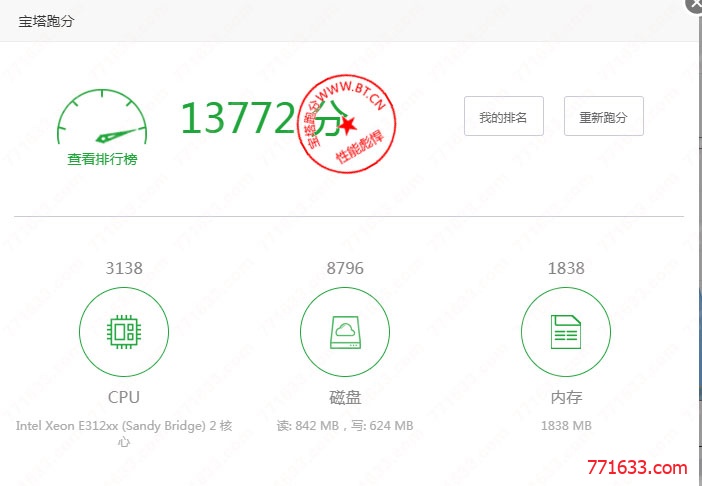Click the 磁盘 label
702x486 pixels.
tap(345, 397)
